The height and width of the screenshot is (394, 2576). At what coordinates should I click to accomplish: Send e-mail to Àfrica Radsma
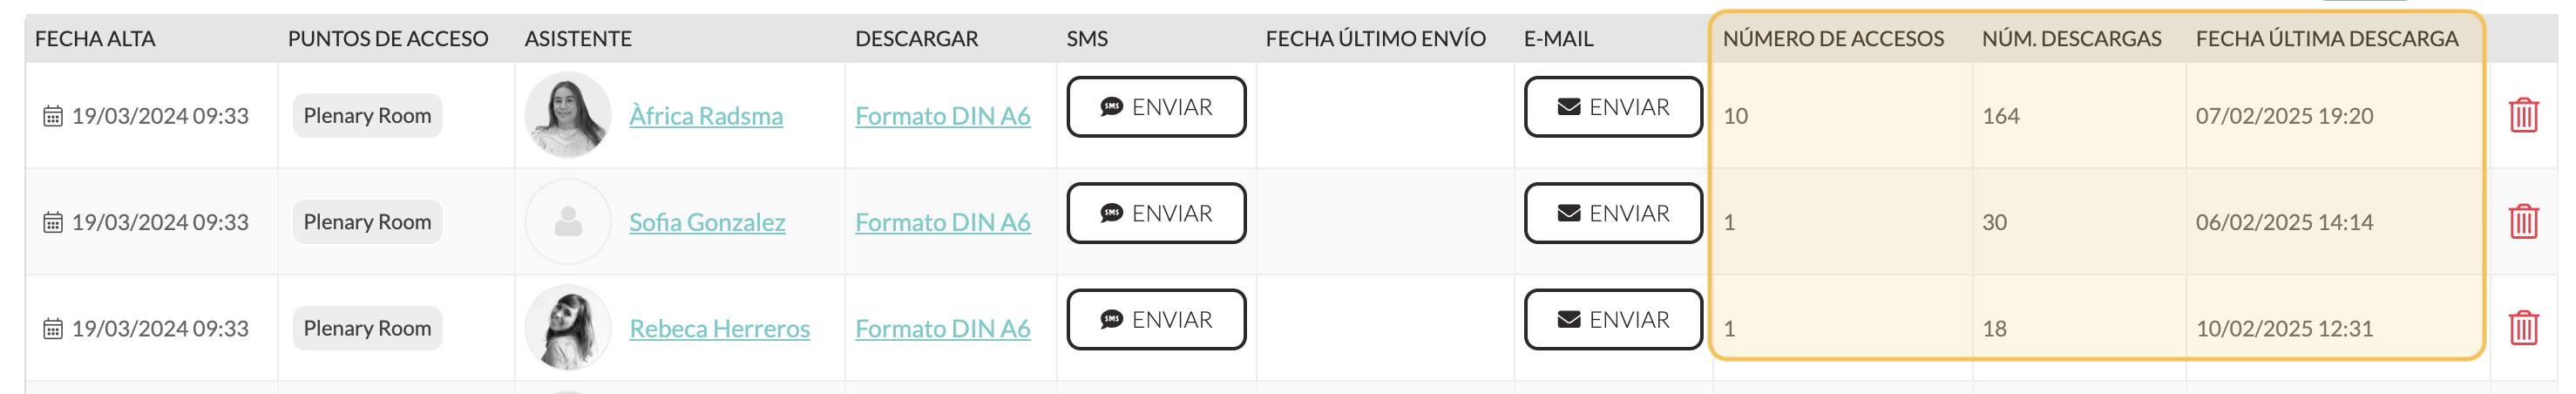click(1613, 107)
